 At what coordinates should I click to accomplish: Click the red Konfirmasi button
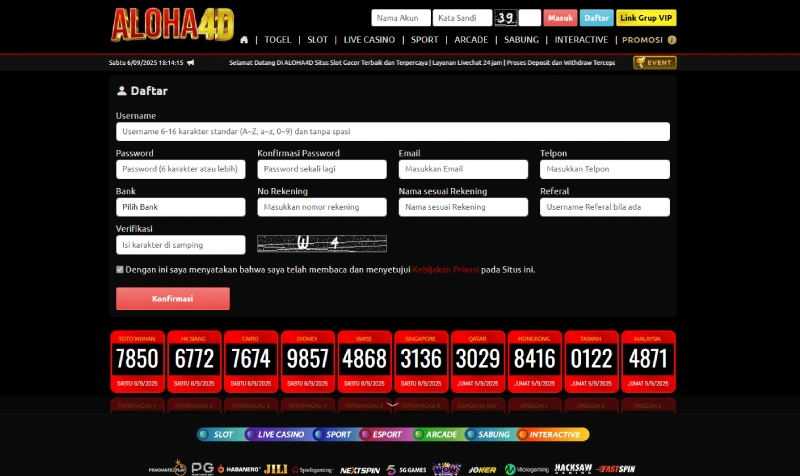tap(172, 299)
